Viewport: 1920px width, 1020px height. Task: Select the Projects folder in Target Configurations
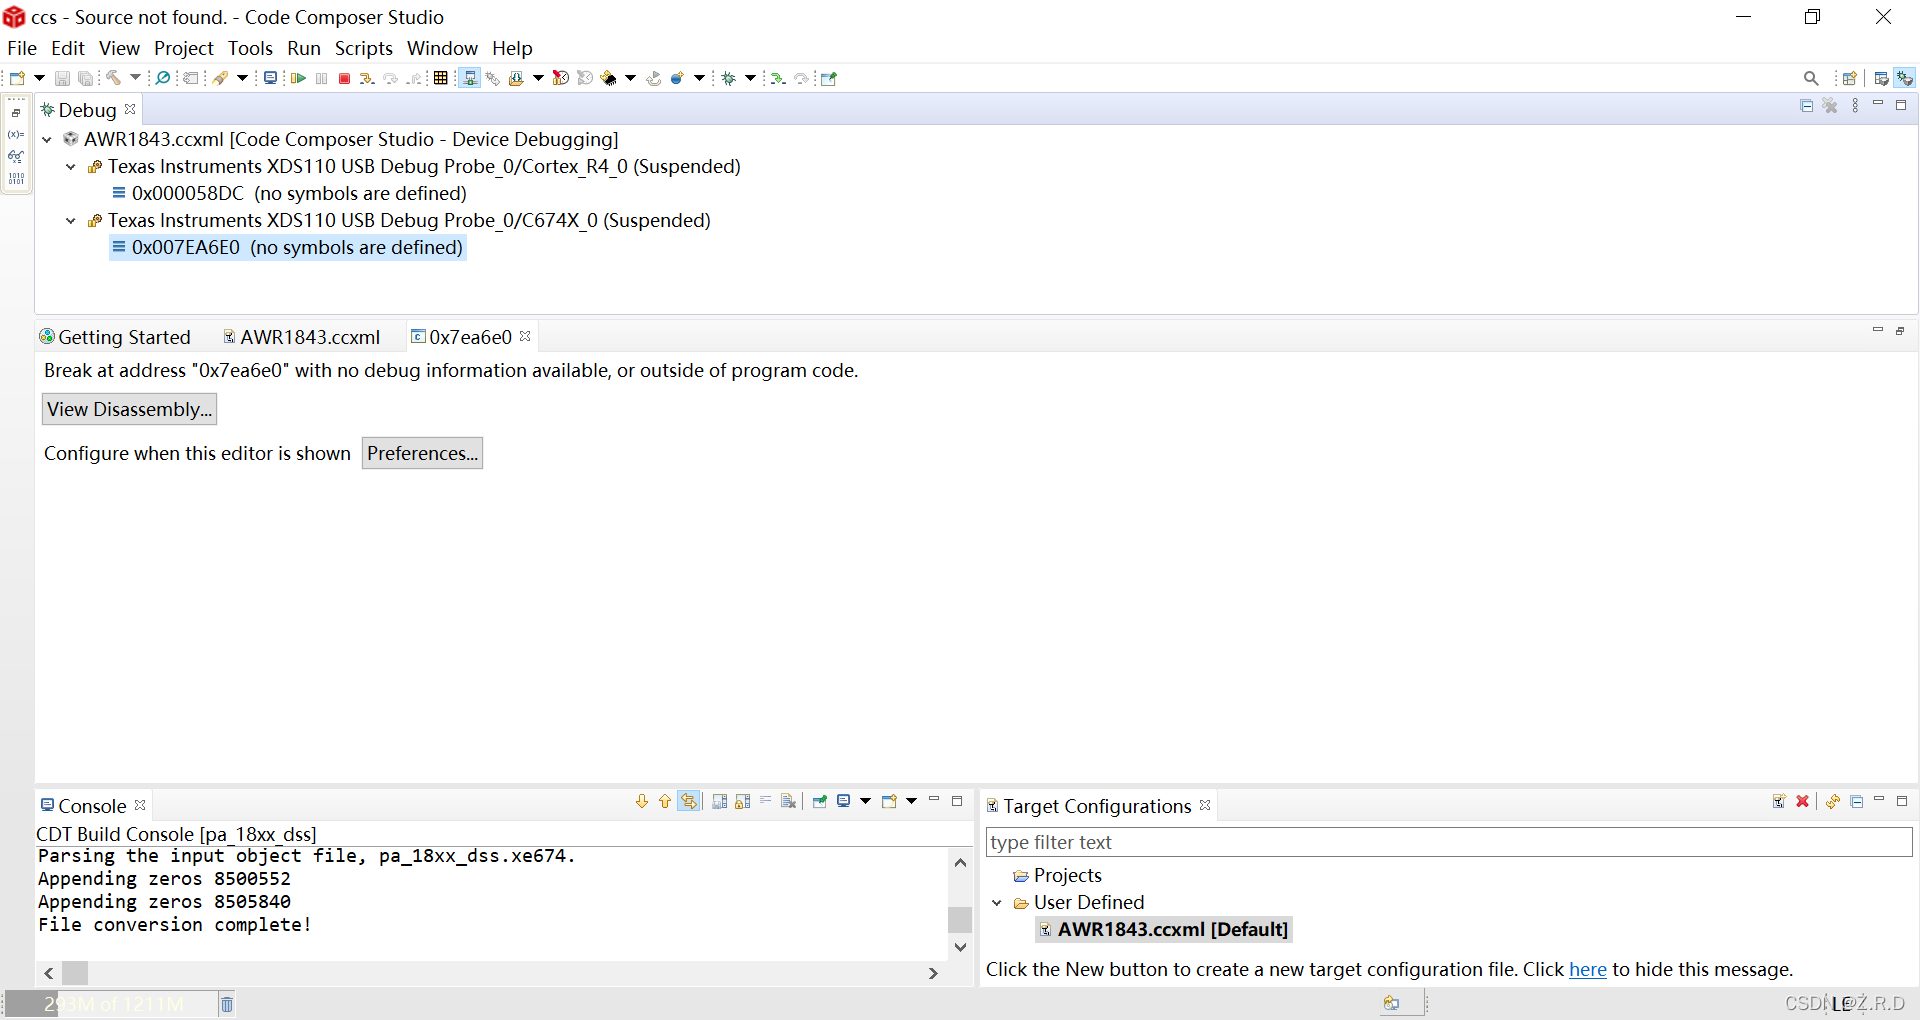(x=1058, y=875)
